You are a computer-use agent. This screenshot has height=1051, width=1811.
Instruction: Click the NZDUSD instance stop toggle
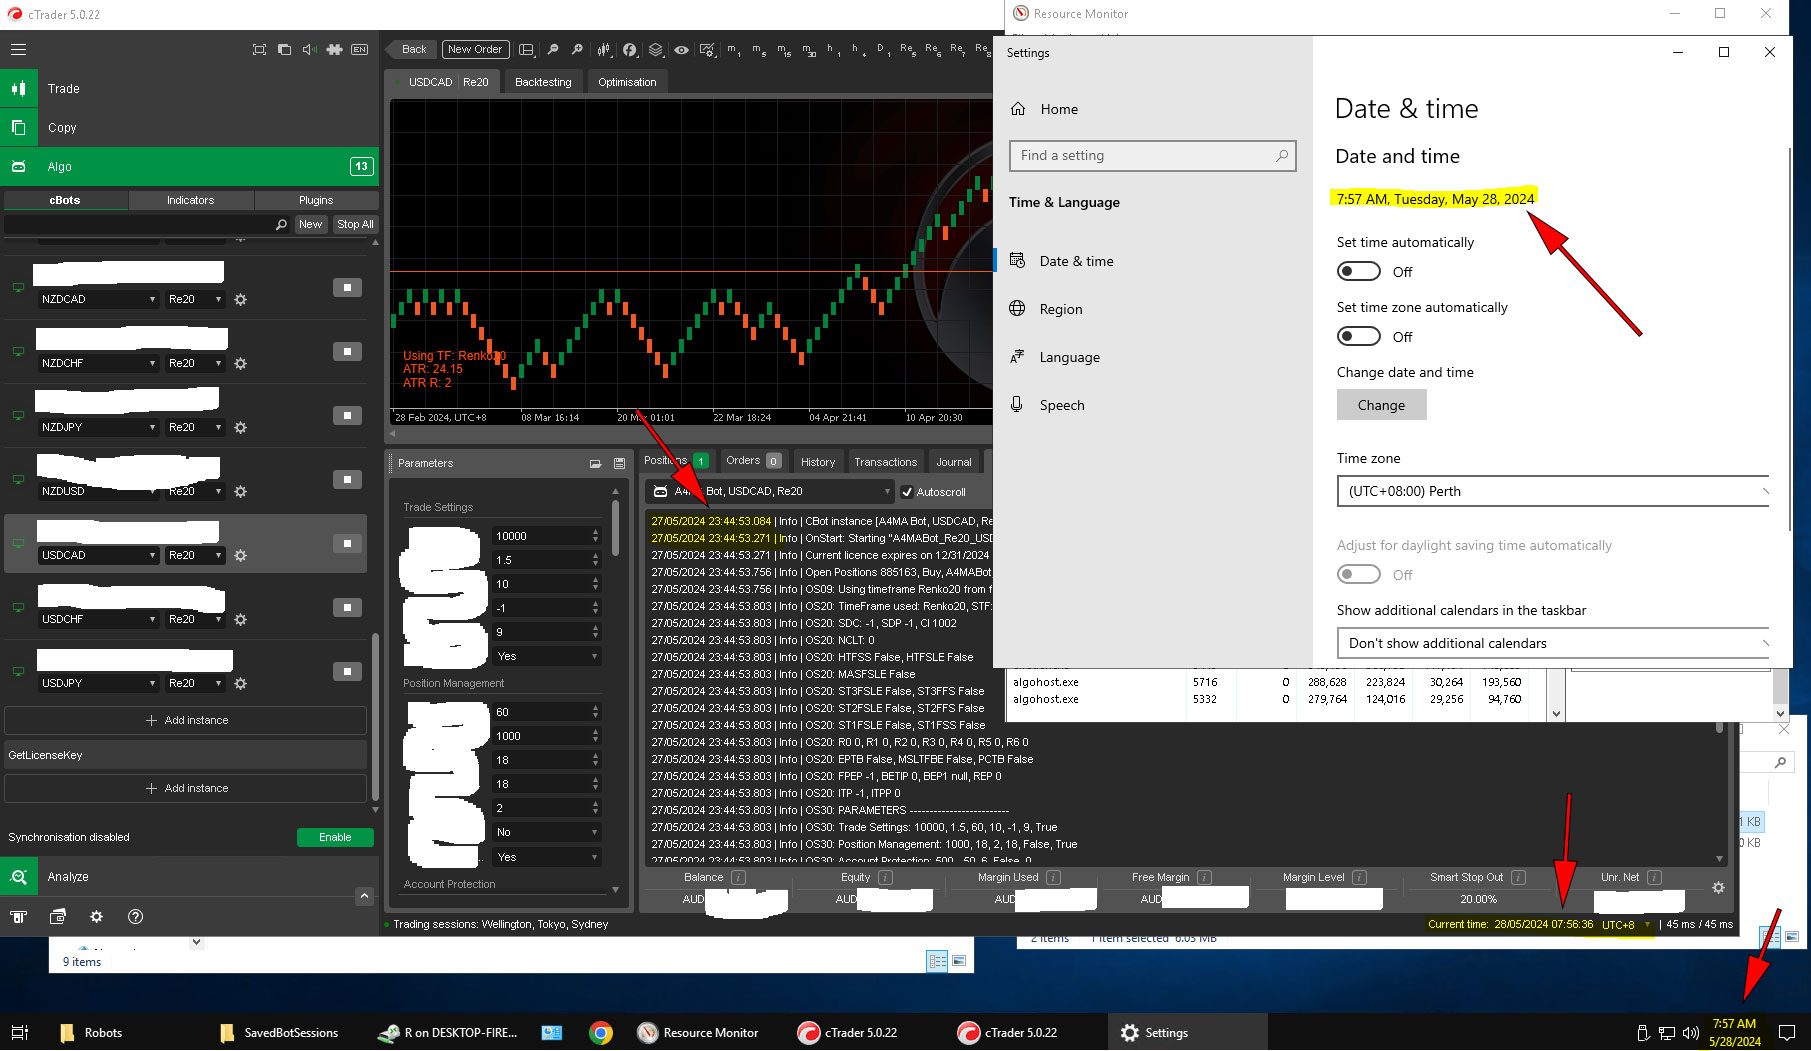click(347, 479)
